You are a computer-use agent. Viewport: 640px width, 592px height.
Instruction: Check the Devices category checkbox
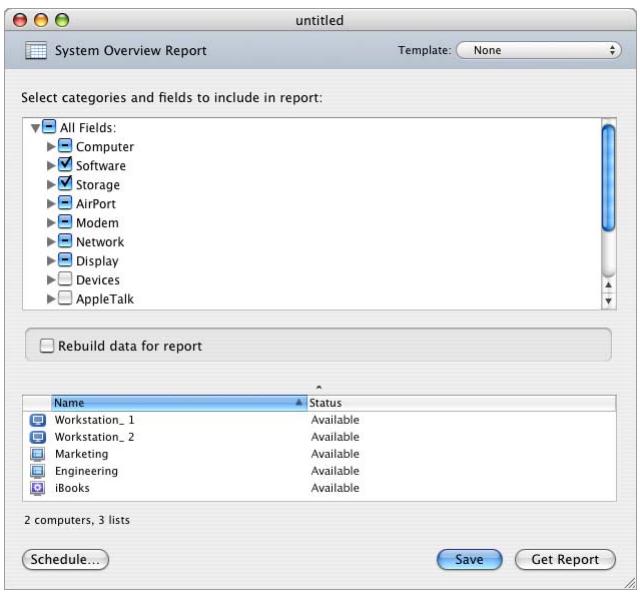coord(65,279)
